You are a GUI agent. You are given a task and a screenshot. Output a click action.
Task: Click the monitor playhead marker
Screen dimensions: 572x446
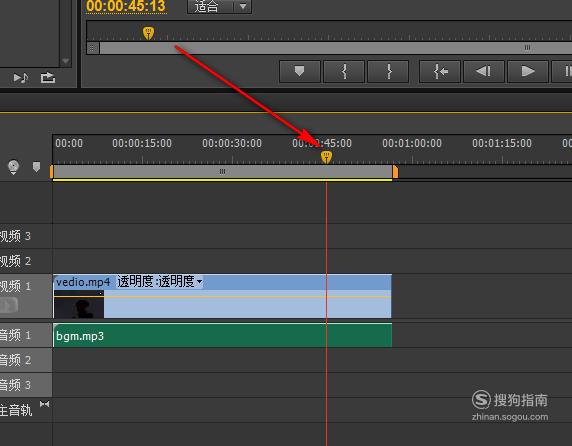148,33
